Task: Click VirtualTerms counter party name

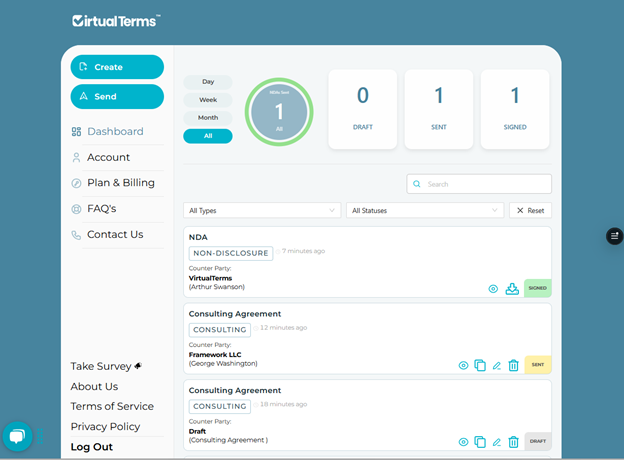Action: (x=210, y=278)
